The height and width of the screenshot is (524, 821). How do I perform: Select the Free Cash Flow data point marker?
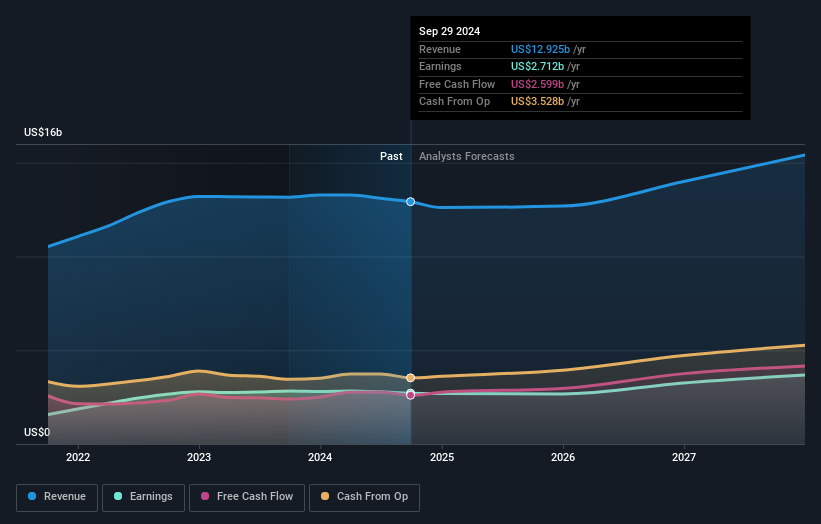(x=410, y=395)
